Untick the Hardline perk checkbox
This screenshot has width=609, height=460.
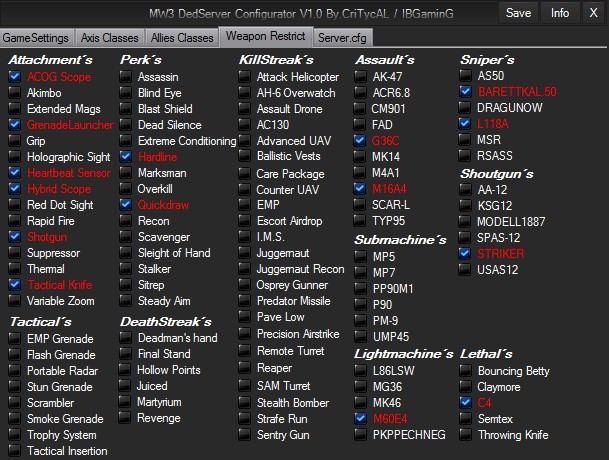pyautogui.click(x=125, y=157)
